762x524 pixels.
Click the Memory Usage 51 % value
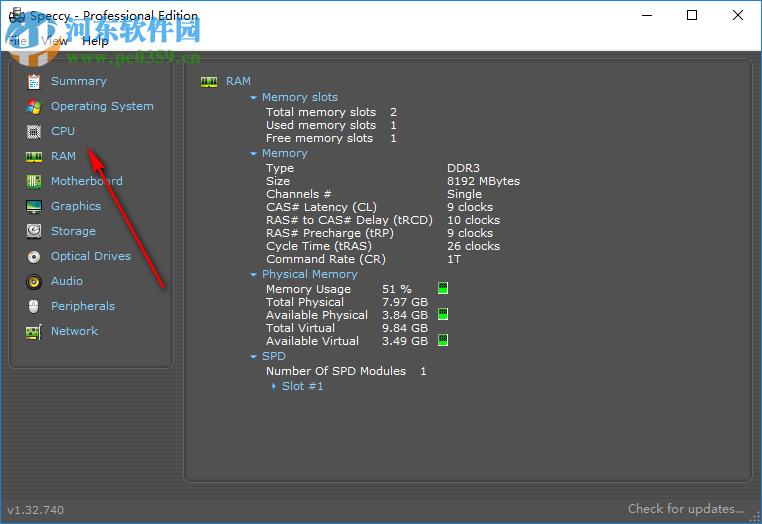[397, 289]
